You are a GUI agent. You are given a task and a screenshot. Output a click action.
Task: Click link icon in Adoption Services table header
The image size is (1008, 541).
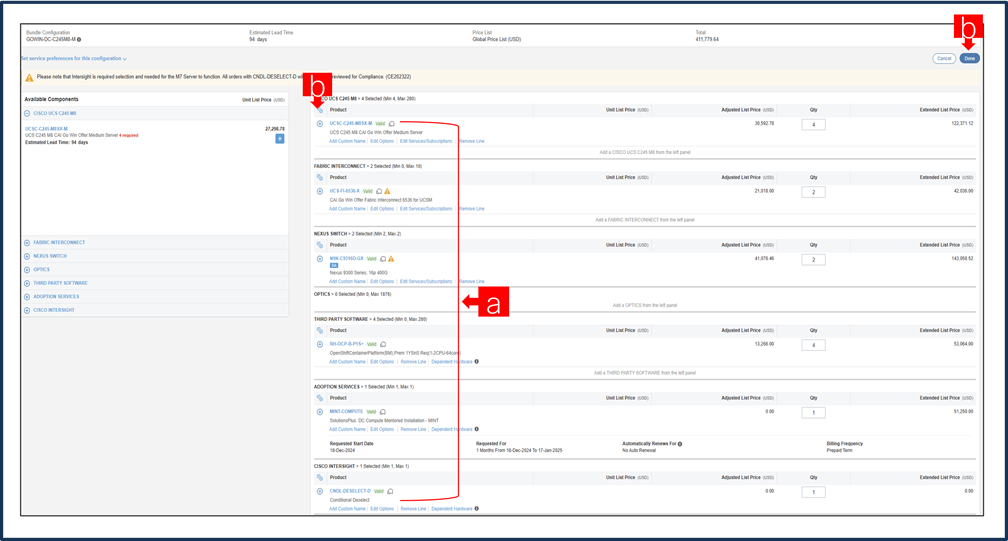tap(320, 398)
